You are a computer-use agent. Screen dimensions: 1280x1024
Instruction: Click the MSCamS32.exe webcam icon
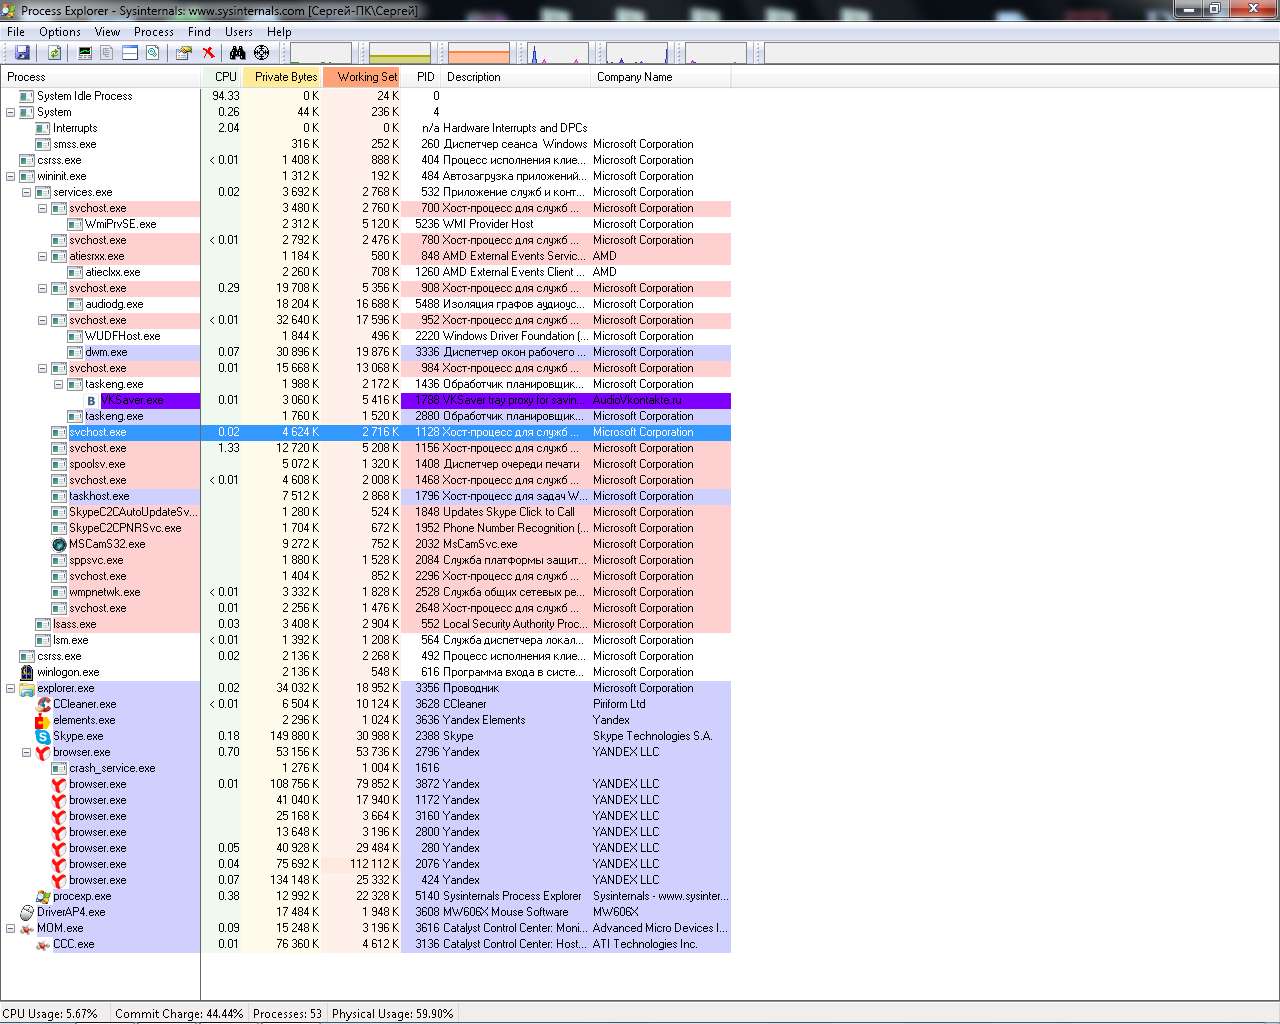59,544
